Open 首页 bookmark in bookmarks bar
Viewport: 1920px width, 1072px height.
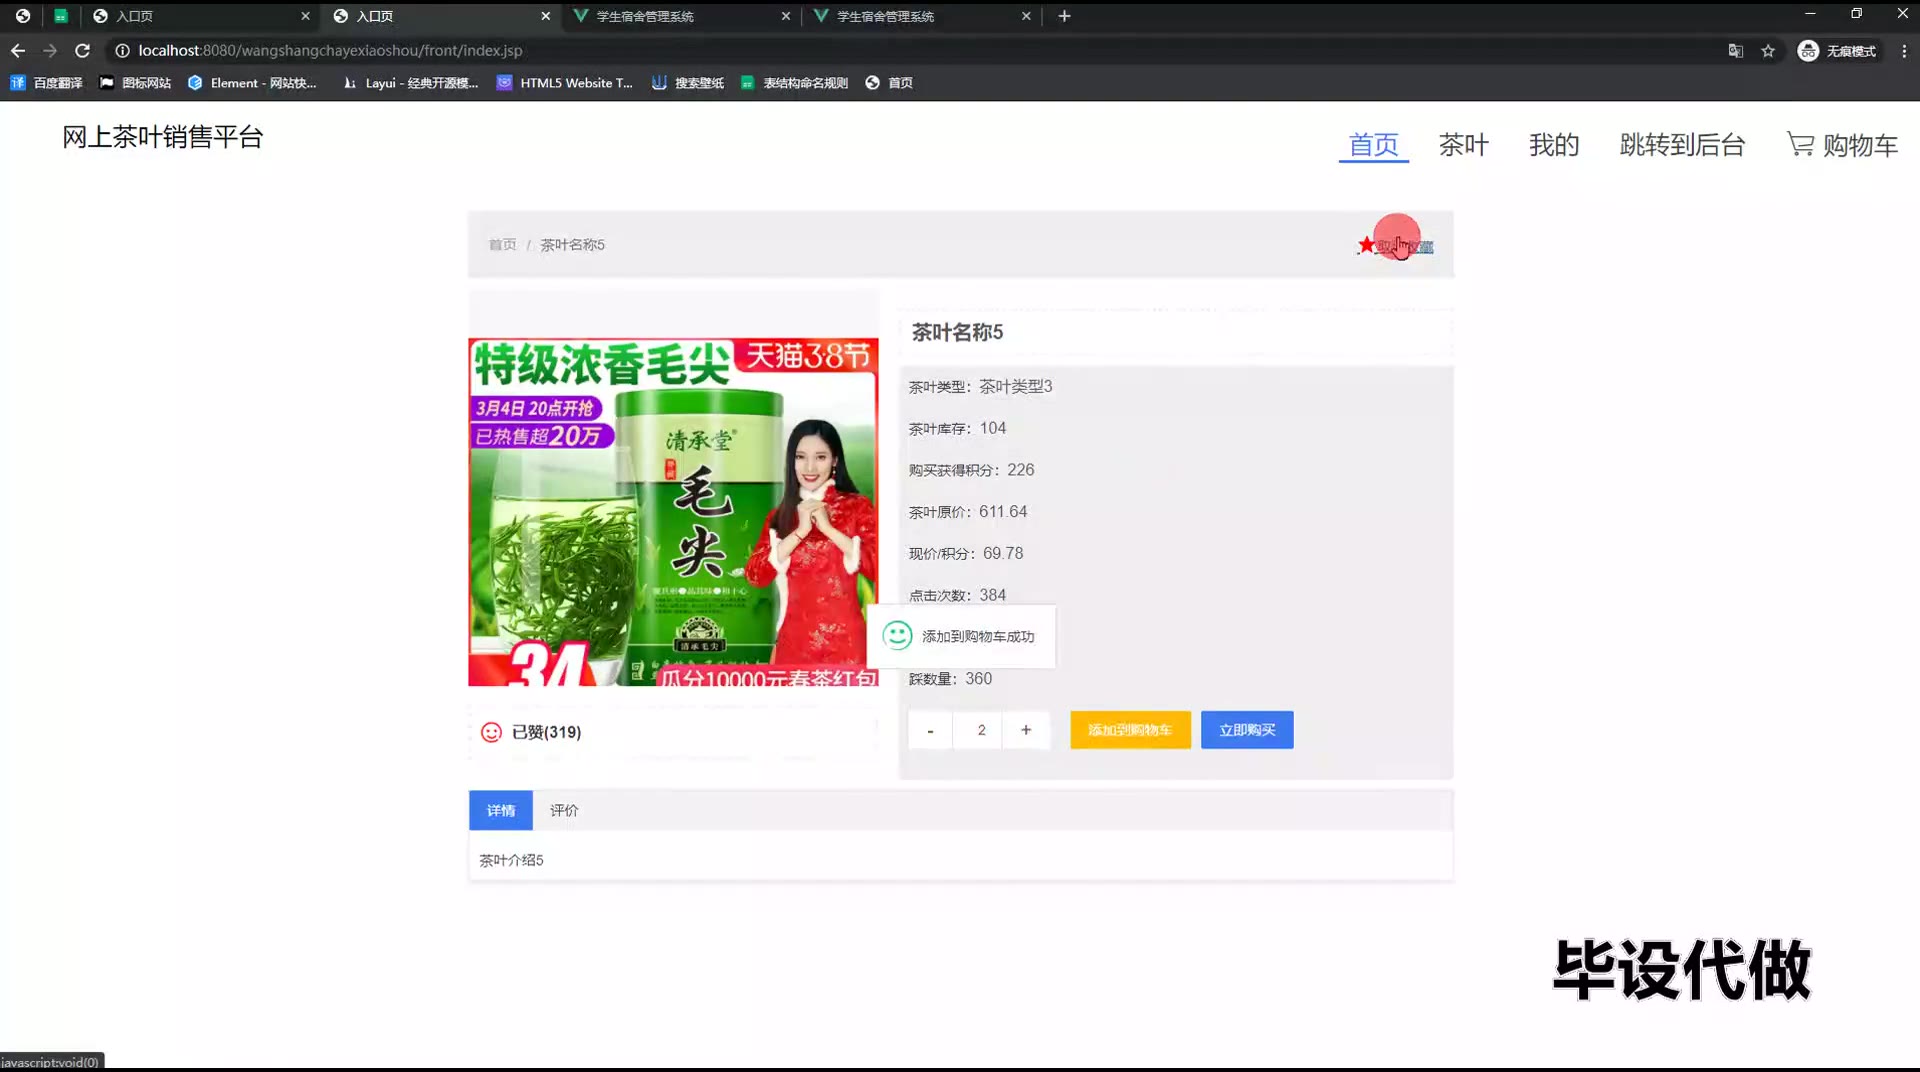(x=889, y=83)
